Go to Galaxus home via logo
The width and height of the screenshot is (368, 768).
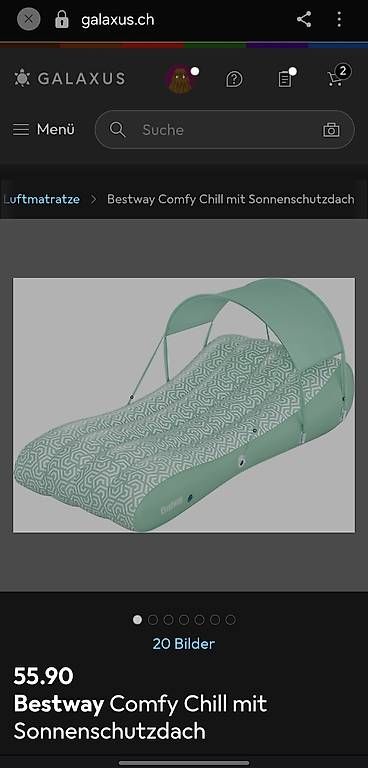(x=70, y=78)
